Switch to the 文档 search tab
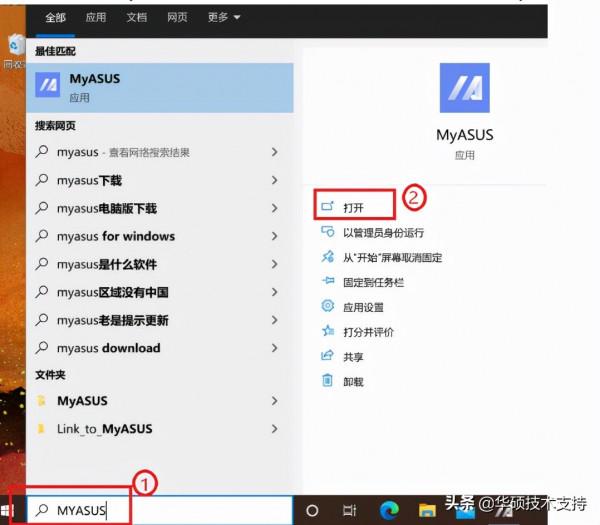The width and height of the screenshot is (600, 525). click(x=136, y=17)
